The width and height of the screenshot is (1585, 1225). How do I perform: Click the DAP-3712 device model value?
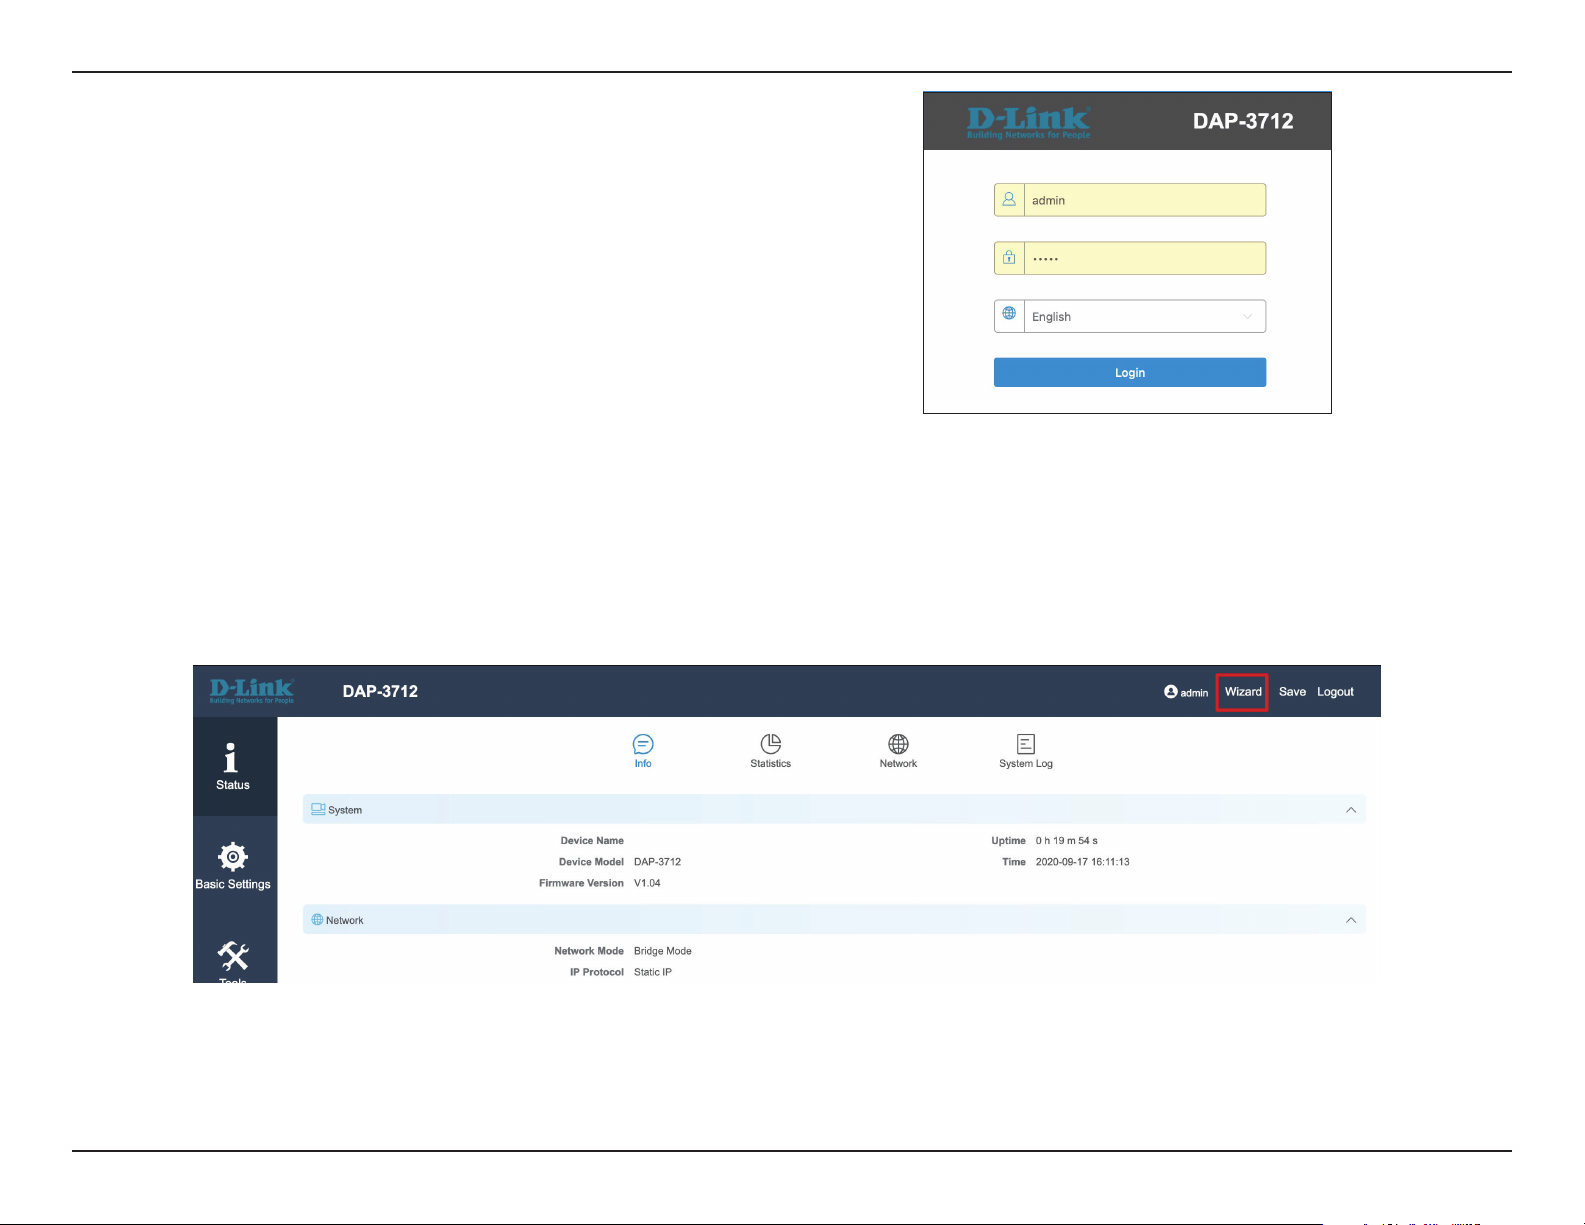657,862
